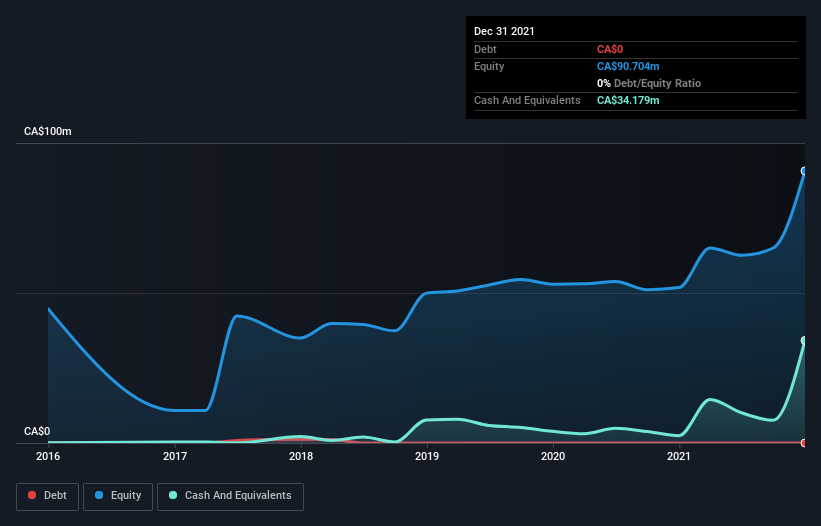The image size is (821, 526).
Task: Click the 2021 x-axis label
Action: [679, 456]
